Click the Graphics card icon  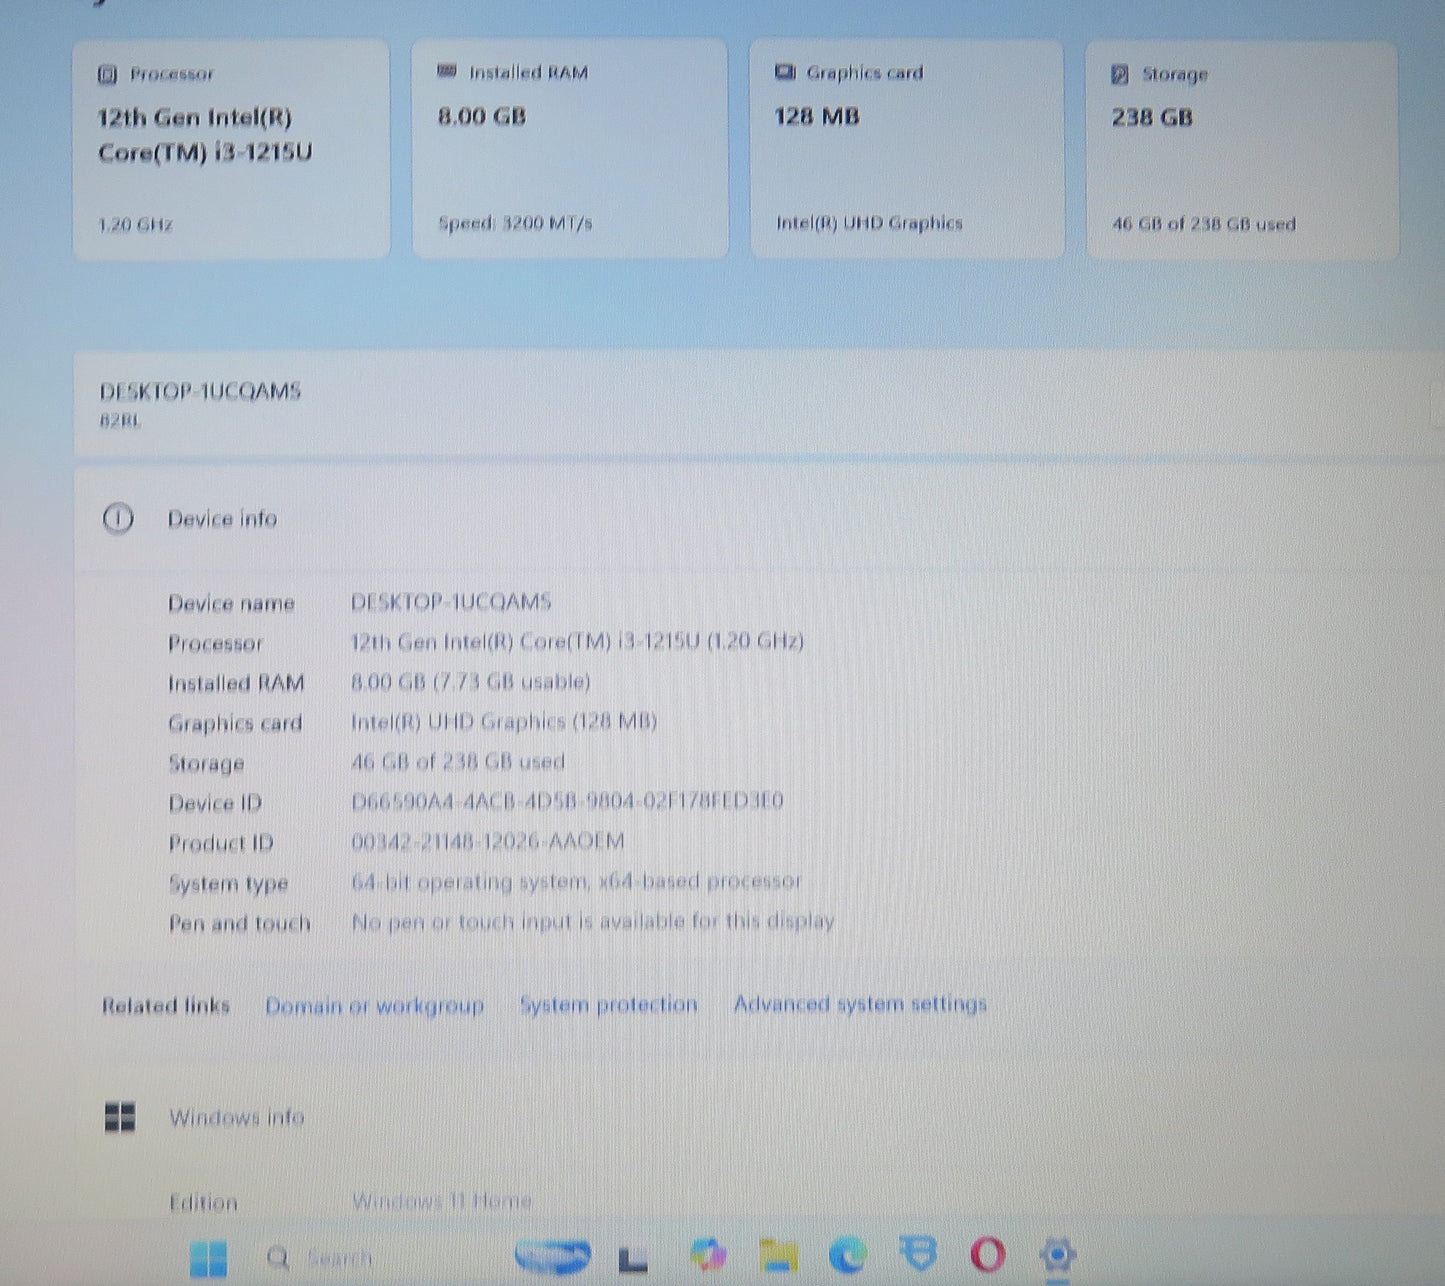click(x=785, y=72)
